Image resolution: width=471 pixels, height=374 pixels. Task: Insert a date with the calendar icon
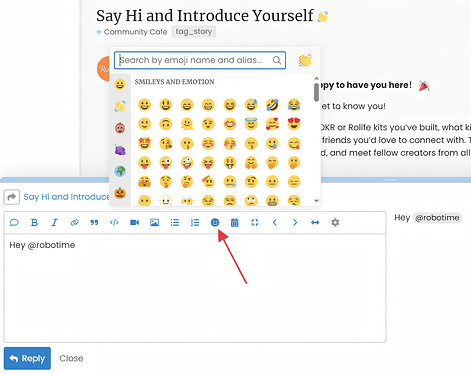coord(235,222)
